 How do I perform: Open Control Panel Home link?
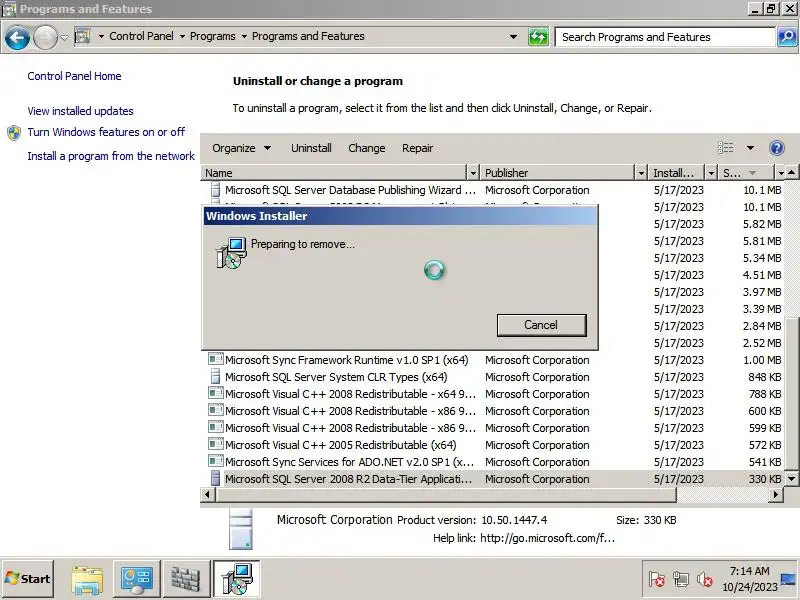click(74, 76)
